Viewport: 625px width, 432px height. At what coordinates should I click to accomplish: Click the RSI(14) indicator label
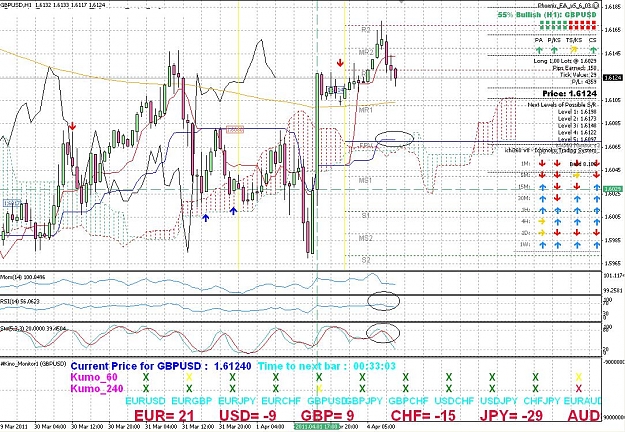click(20, 302)
